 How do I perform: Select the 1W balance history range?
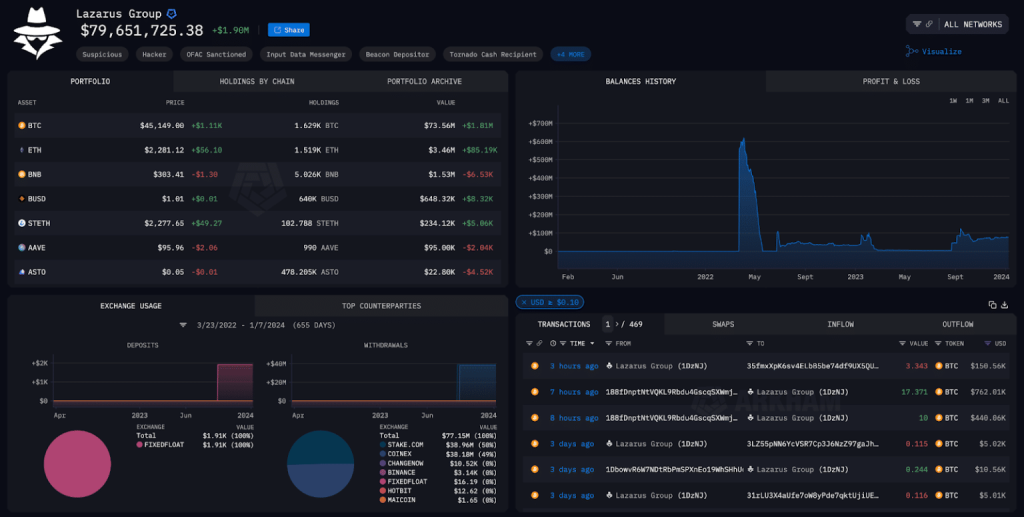coord(953,100)
